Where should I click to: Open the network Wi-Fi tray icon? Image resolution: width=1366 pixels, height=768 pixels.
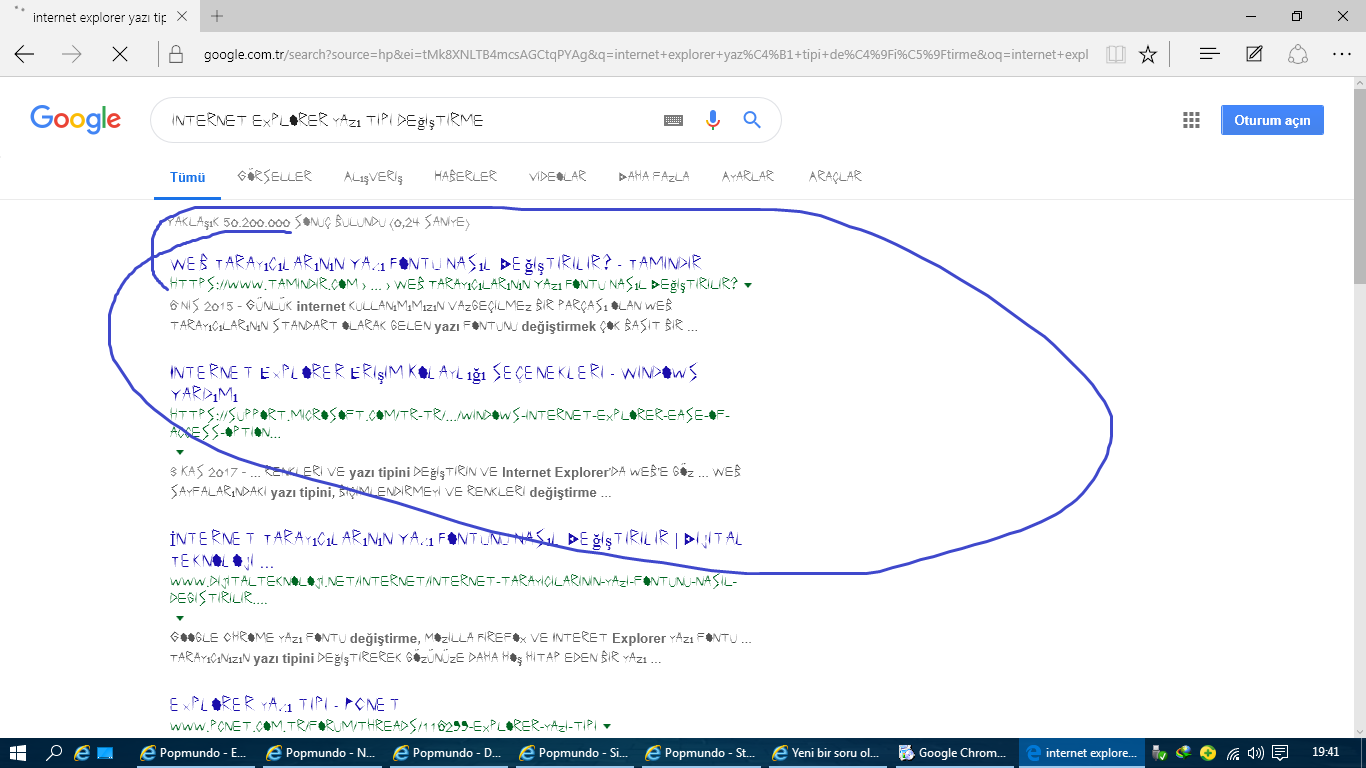pyautogui.click(x=1234, y=752)
